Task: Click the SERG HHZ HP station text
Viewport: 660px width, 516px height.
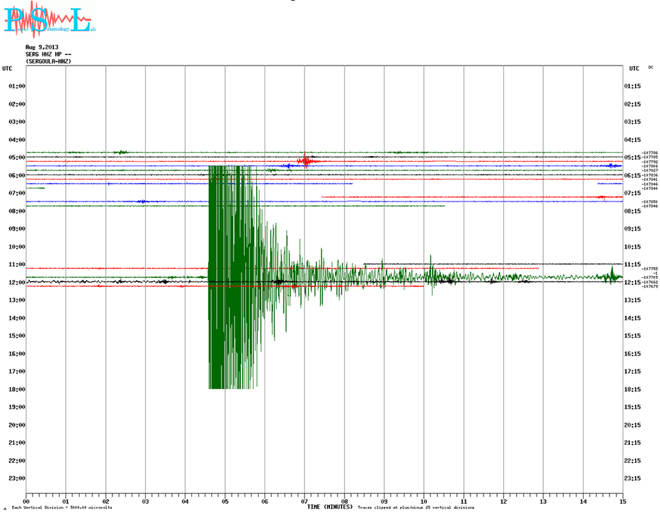Action: click(46, 54)
